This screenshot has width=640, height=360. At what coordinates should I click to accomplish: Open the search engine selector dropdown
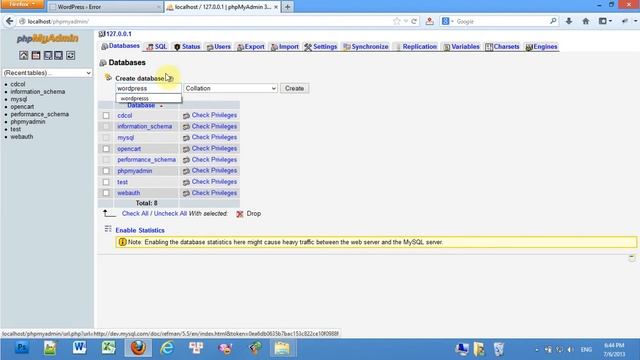448,21
